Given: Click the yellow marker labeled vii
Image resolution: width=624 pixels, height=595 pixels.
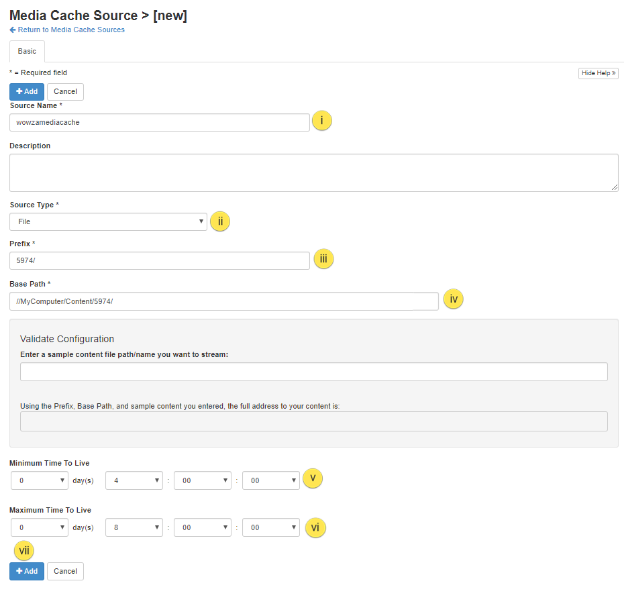Looking at the screenshot, I should 25,549.
